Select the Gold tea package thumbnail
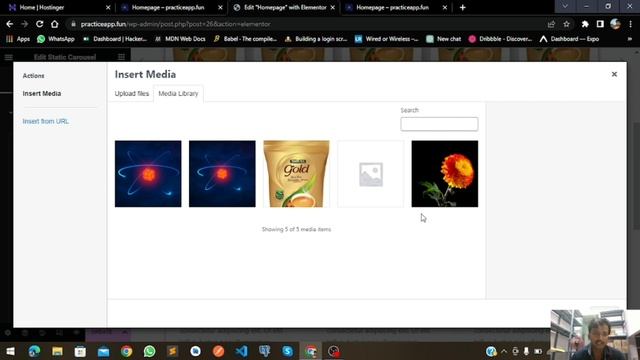The width and height of the screenshot is (640, 360). (296, 174)
